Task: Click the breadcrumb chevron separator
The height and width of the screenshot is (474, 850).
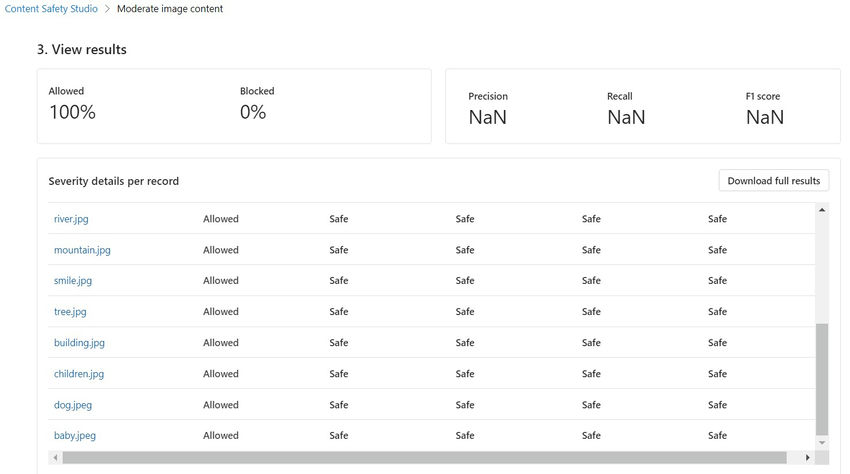Action: click(106, 9)
